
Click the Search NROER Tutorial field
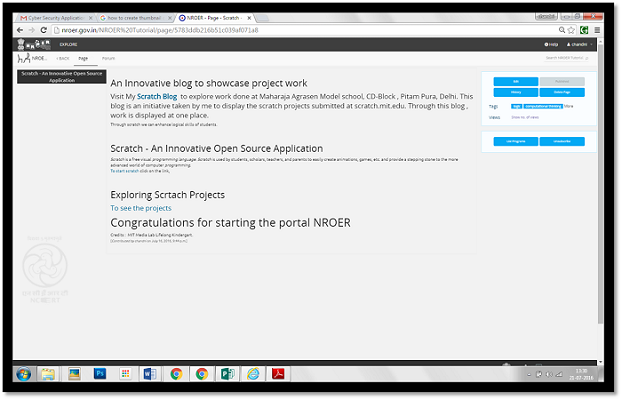click(567, 58)
